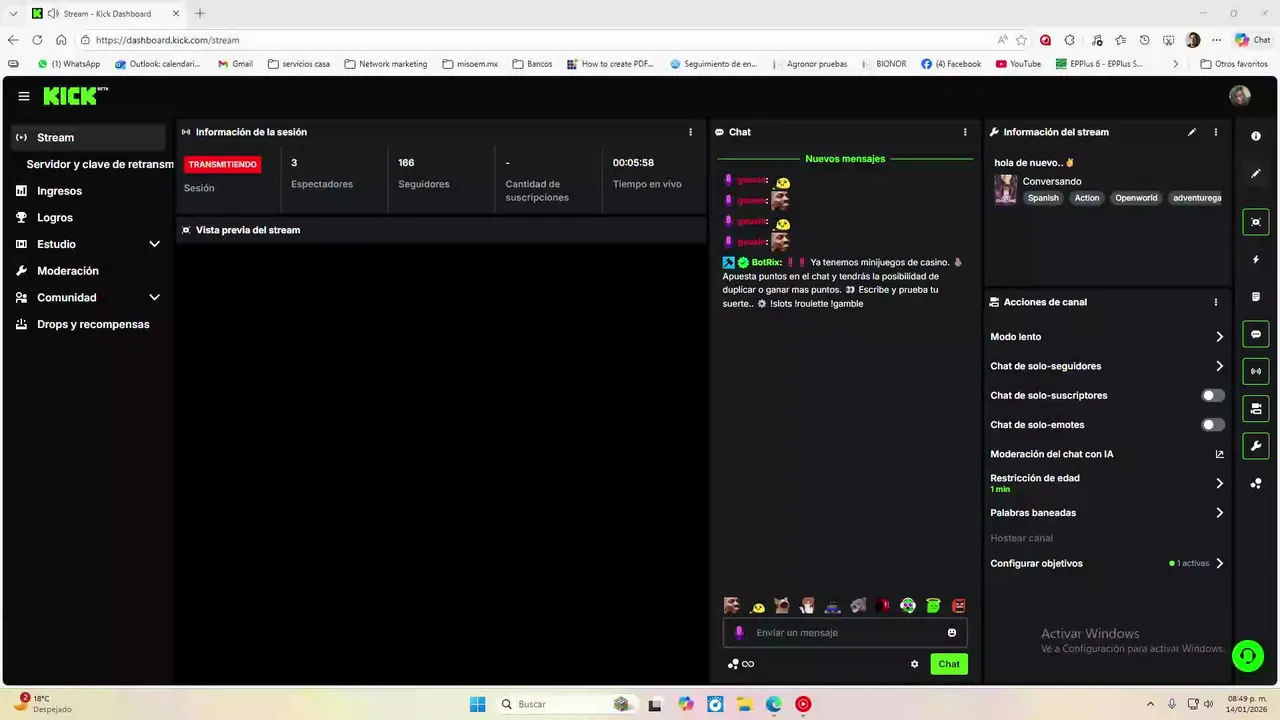Open the emoji picker in message box
This screenshot has height=720, width=1280.
[952, 633]
